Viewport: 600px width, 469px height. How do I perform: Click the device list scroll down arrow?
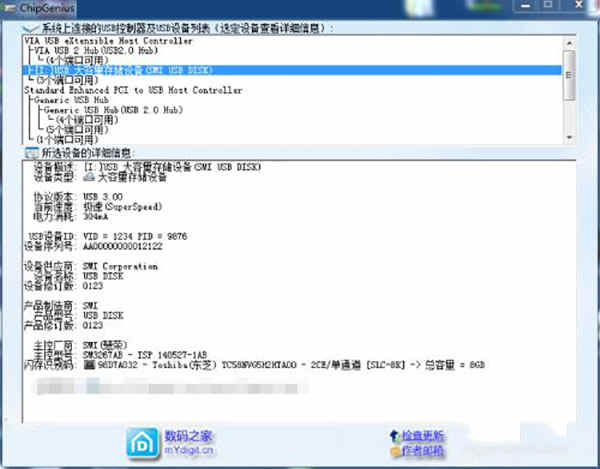point(569,137)
